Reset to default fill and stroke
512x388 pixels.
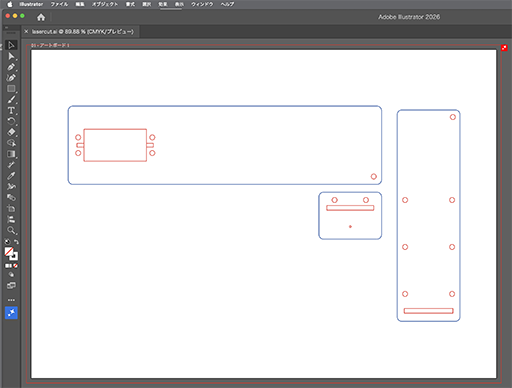click(7, 242)
